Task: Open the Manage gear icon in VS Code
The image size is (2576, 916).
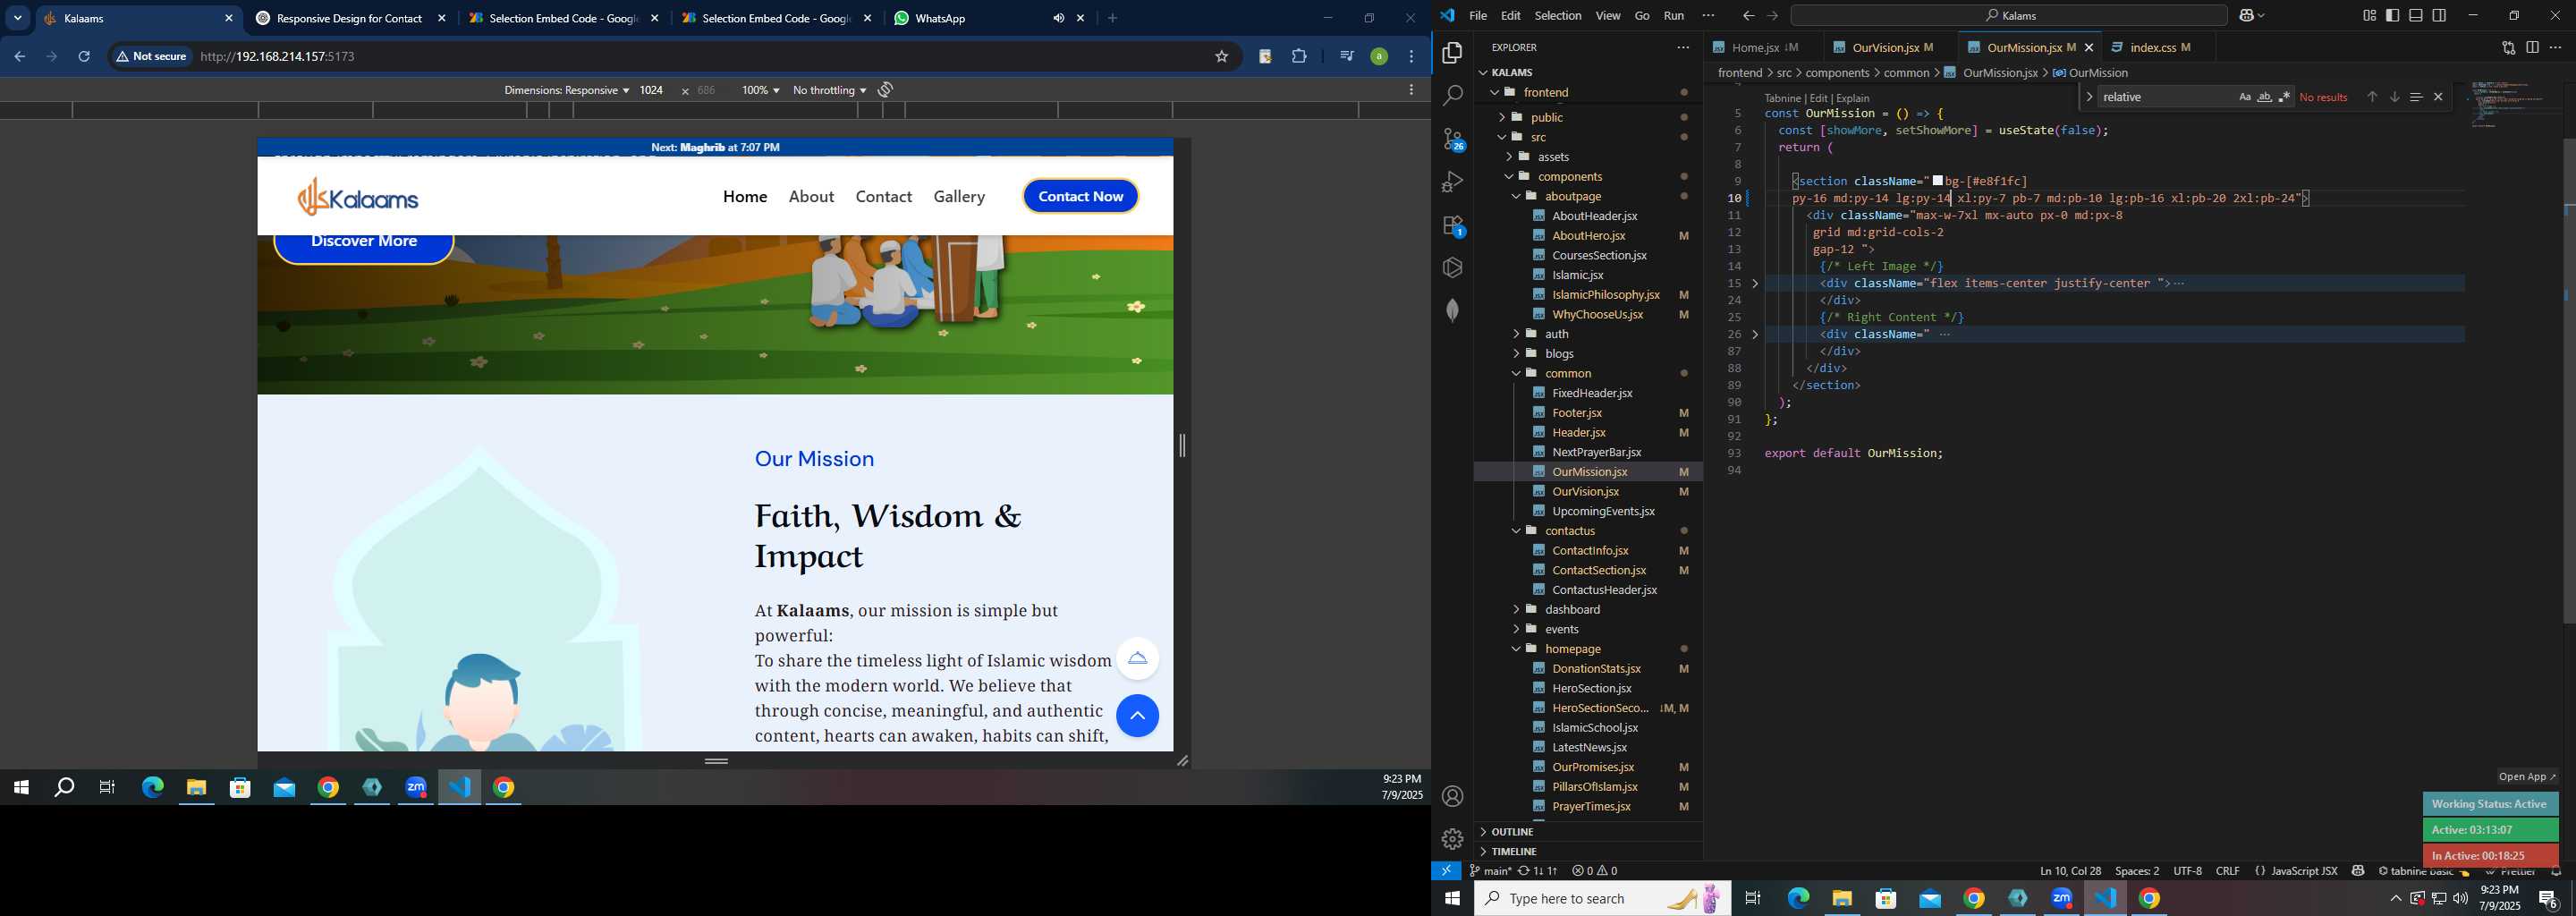Action: pyautogui.click(x=1452, y=839)
